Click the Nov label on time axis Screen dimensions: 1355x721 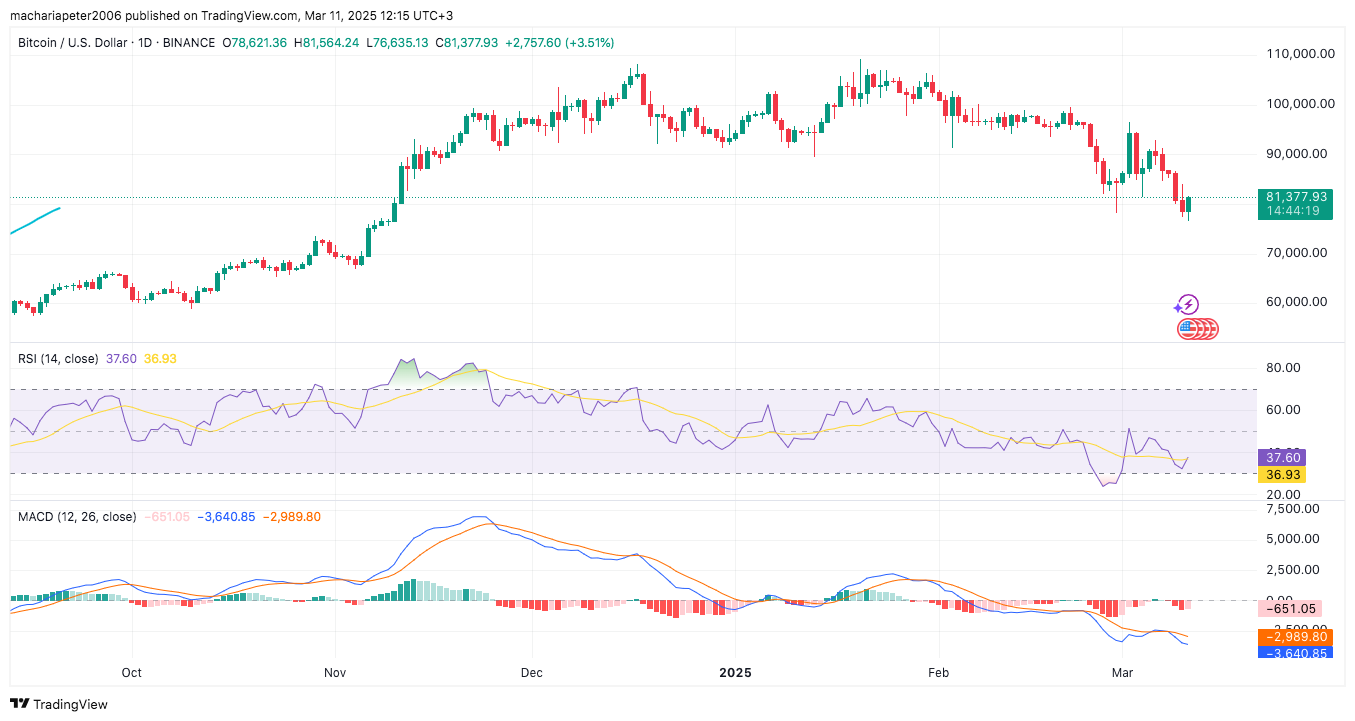335,673
